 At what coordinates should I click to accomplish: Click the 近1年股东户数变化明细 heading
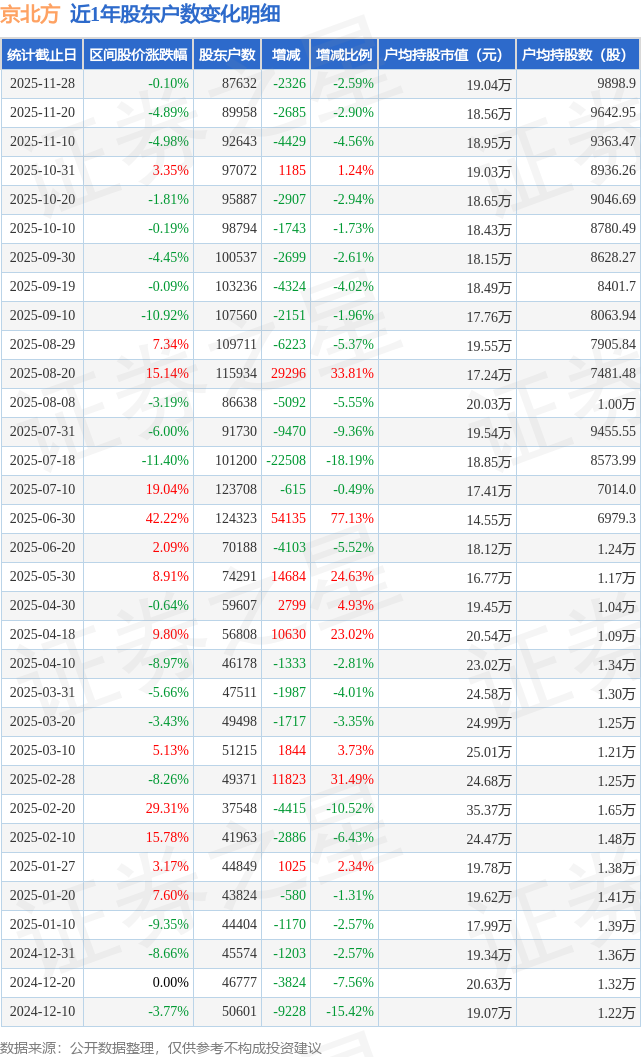click(175, 14)
